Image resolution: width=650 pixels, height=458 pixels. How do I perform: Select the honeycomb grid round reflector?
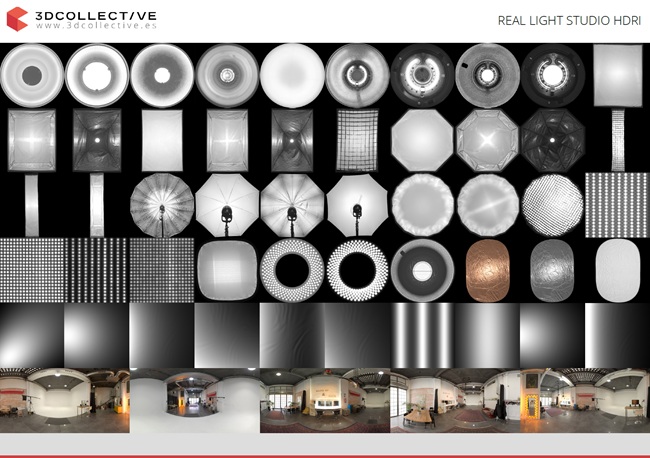(x=487, y=75)
